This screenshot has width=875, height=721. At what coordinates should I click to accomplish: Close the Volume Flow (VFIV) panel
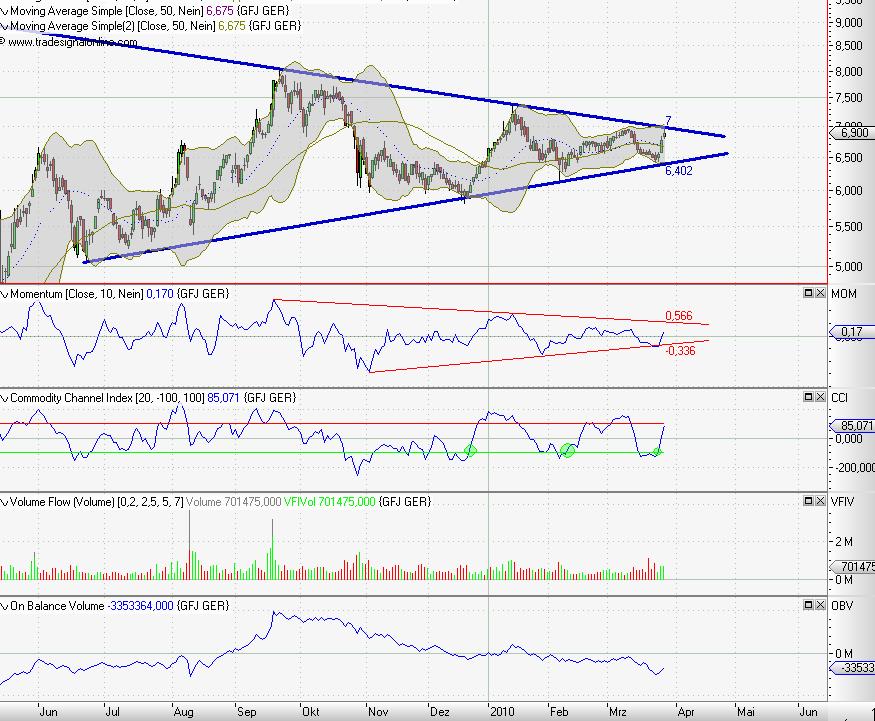pyautogui.click(x=819, y=501)
